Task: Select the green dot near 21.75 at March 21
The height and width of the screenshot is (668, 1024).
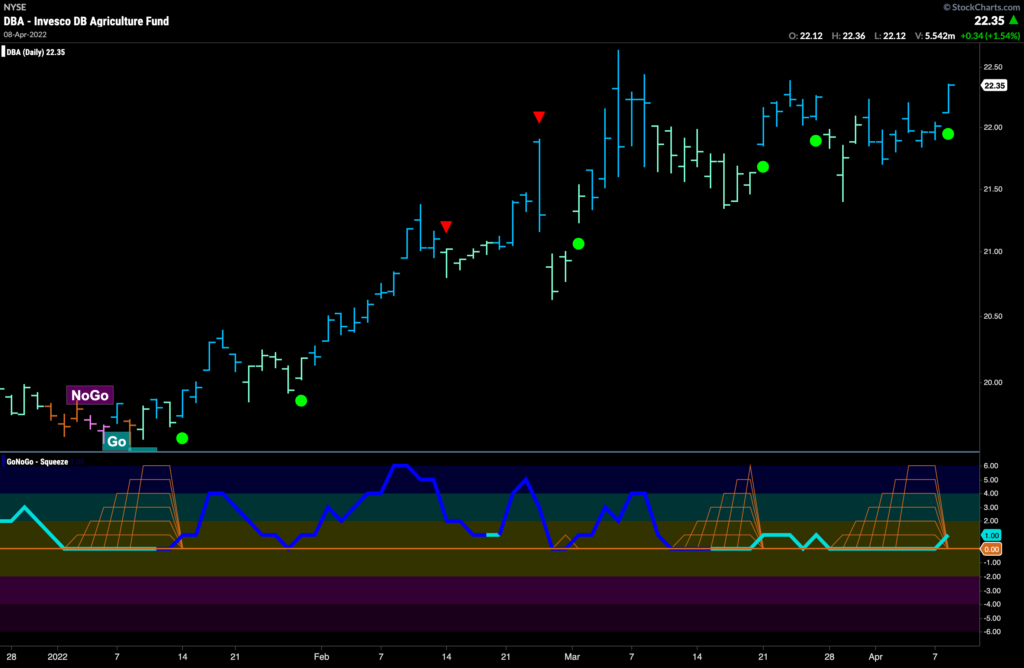Action: [x=763, y=167]
